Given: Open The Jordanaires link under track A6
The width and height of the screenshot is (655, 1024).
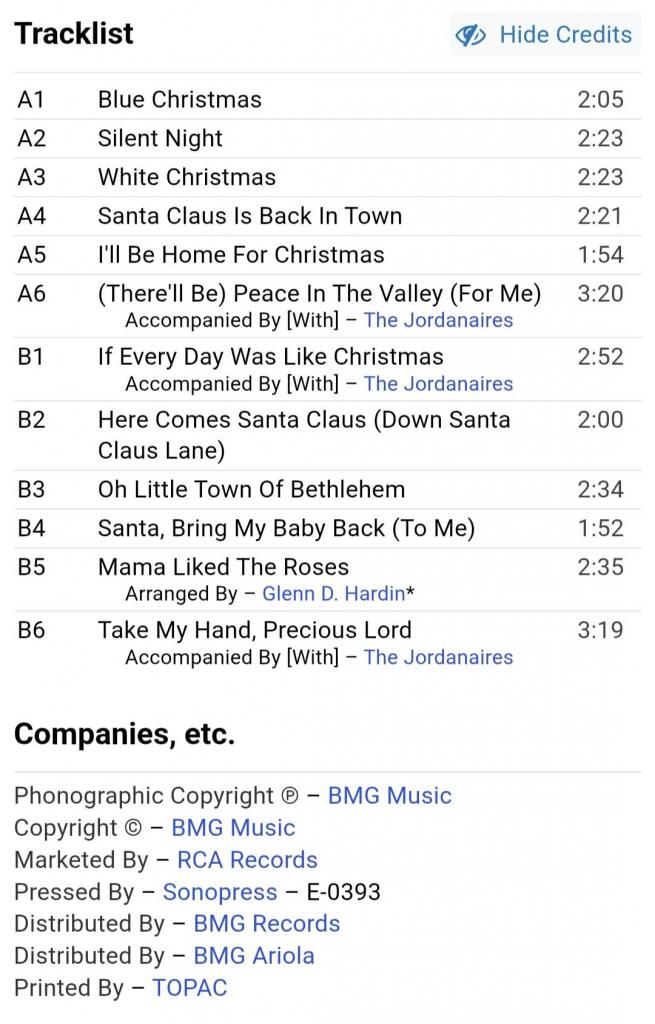Looking at the screenshot, I should pos(438,321).
